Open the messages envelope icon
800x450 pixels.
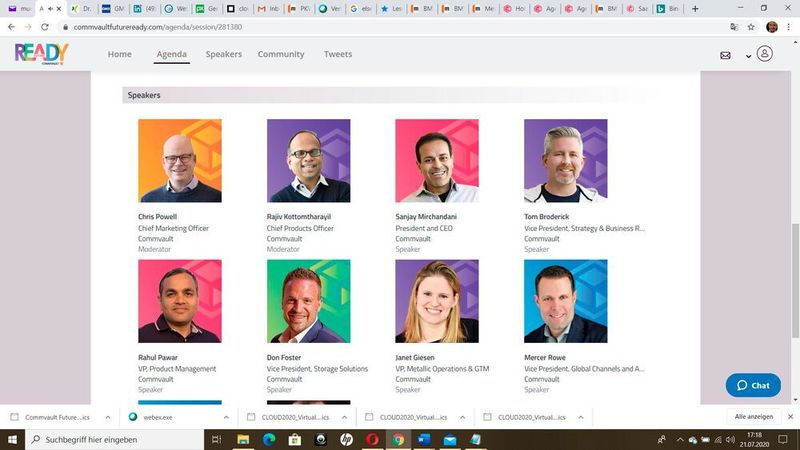tap(725, 55)
